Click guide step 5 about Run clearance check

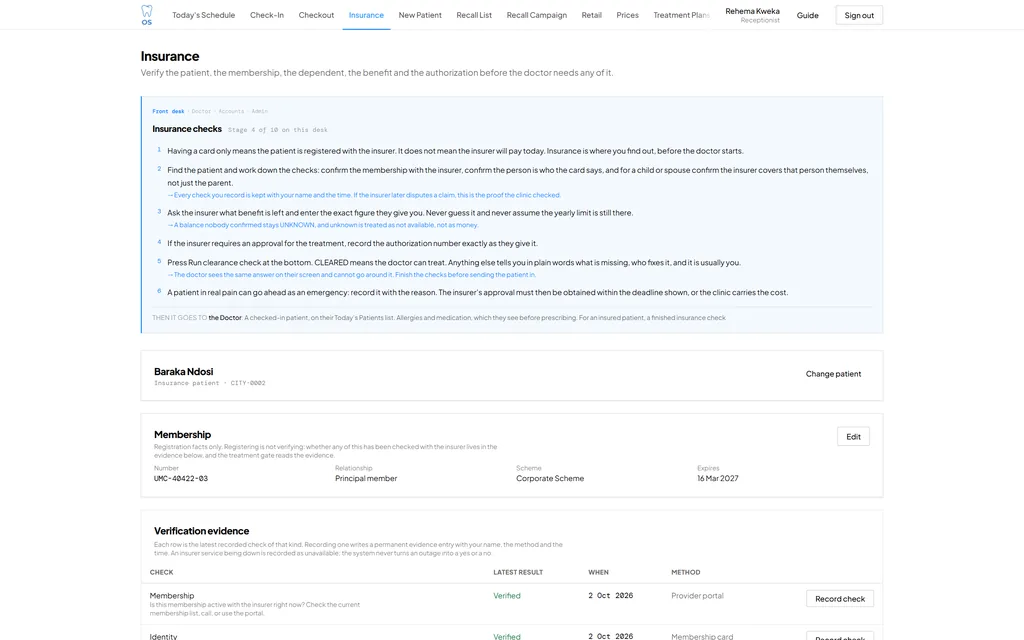[x=454, y=262]
